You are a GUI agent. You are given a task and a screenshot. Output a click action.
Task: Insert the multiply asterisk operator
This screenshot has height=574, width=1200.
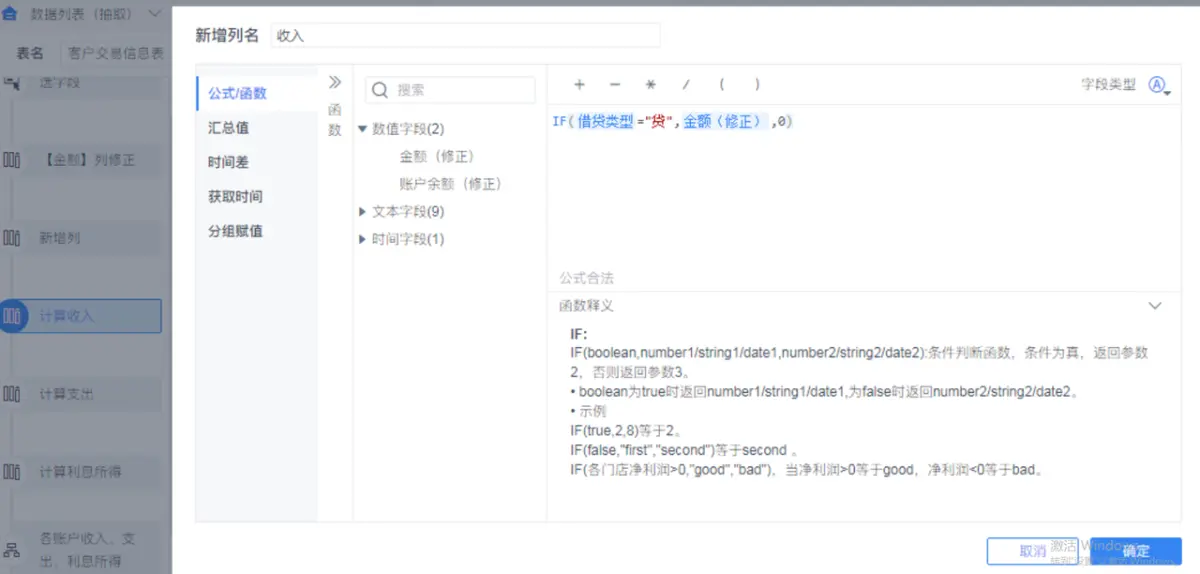[x=650, y=85]
